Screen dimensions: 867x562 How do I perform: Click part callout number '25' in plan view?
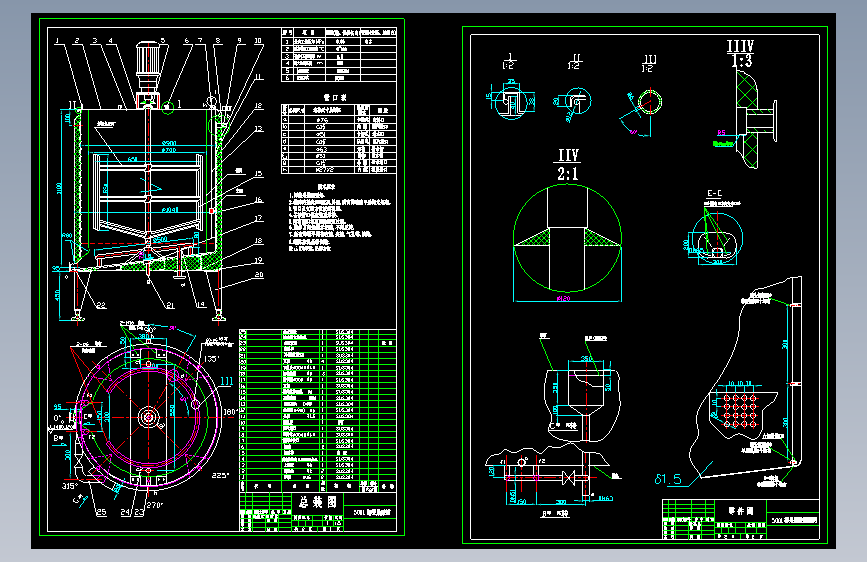pos(101,512)
